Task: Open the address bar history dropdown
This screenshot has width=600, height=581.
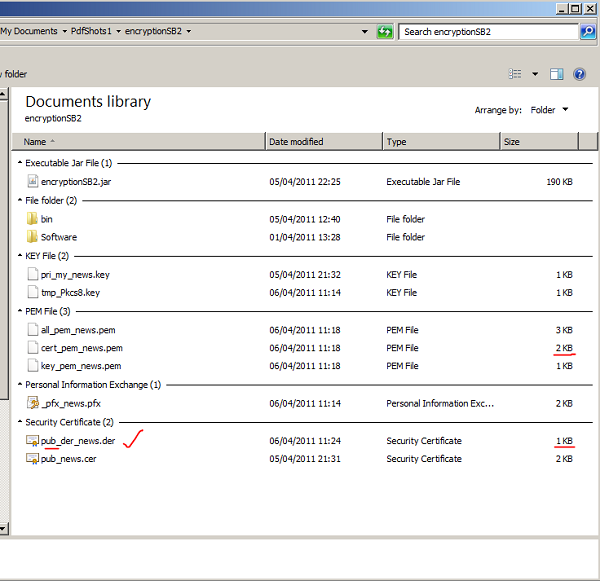Action: 365,32
